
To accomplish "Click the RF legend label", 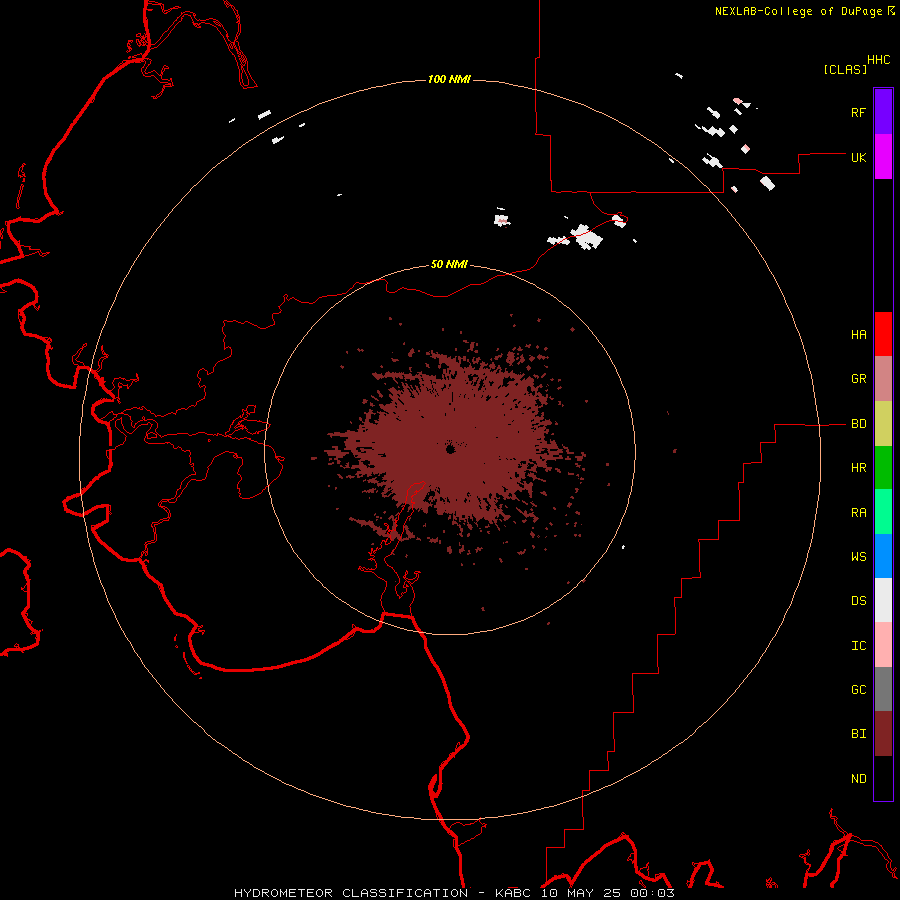I will tap(858, 112).
